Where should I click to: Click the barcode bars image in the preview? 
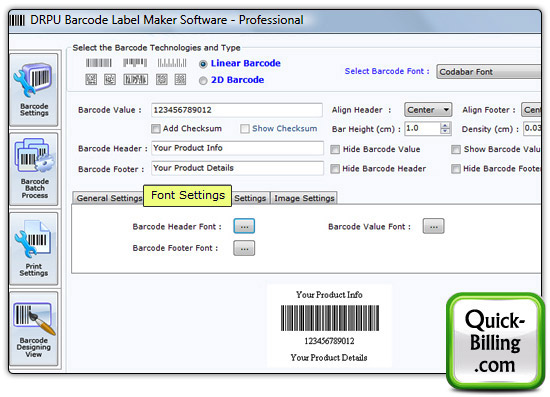click(330, 318)
